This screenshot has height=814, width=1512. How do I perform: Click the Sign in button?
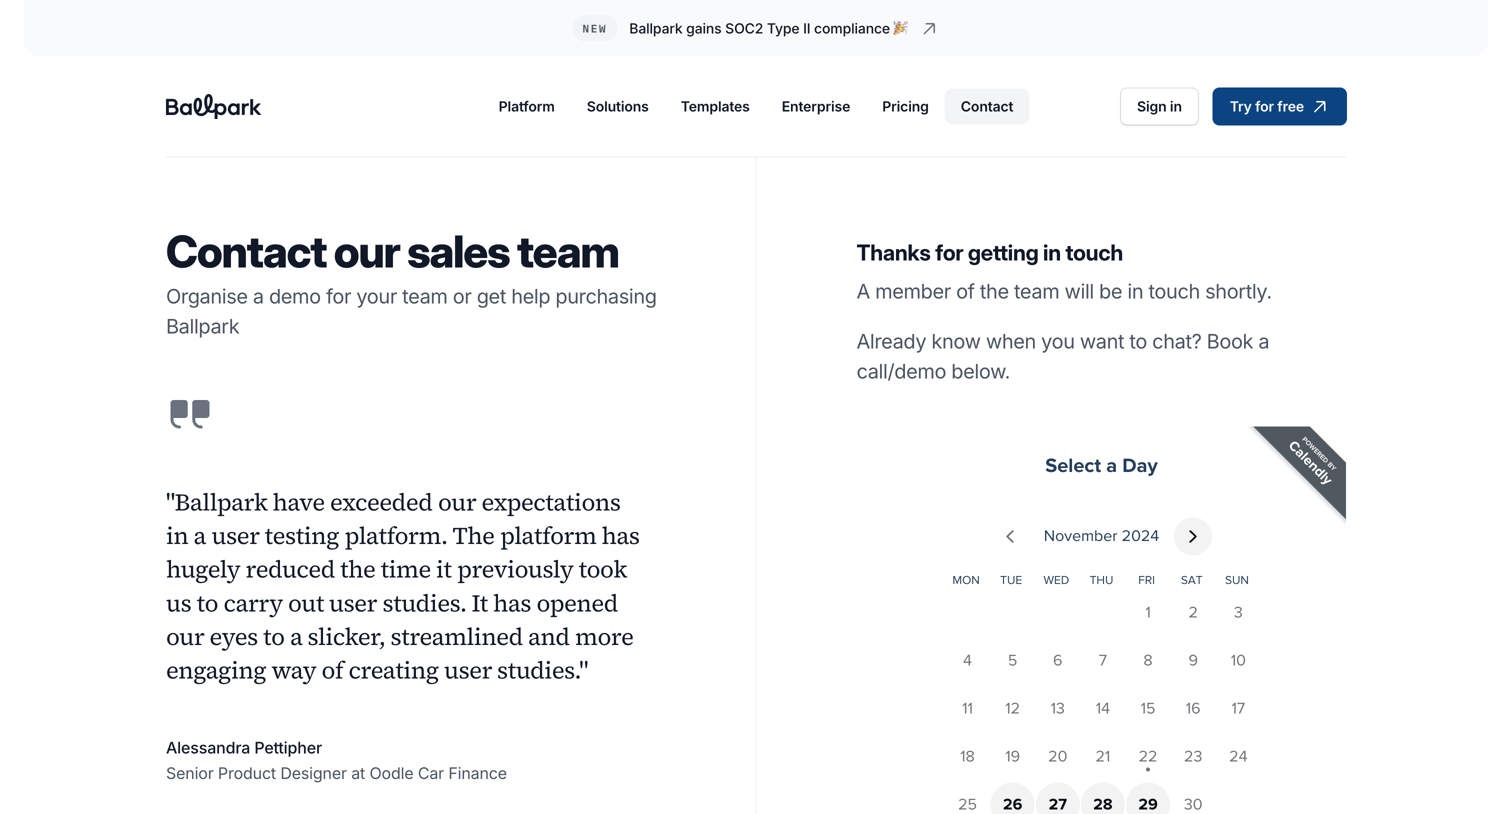(1159, 106)
